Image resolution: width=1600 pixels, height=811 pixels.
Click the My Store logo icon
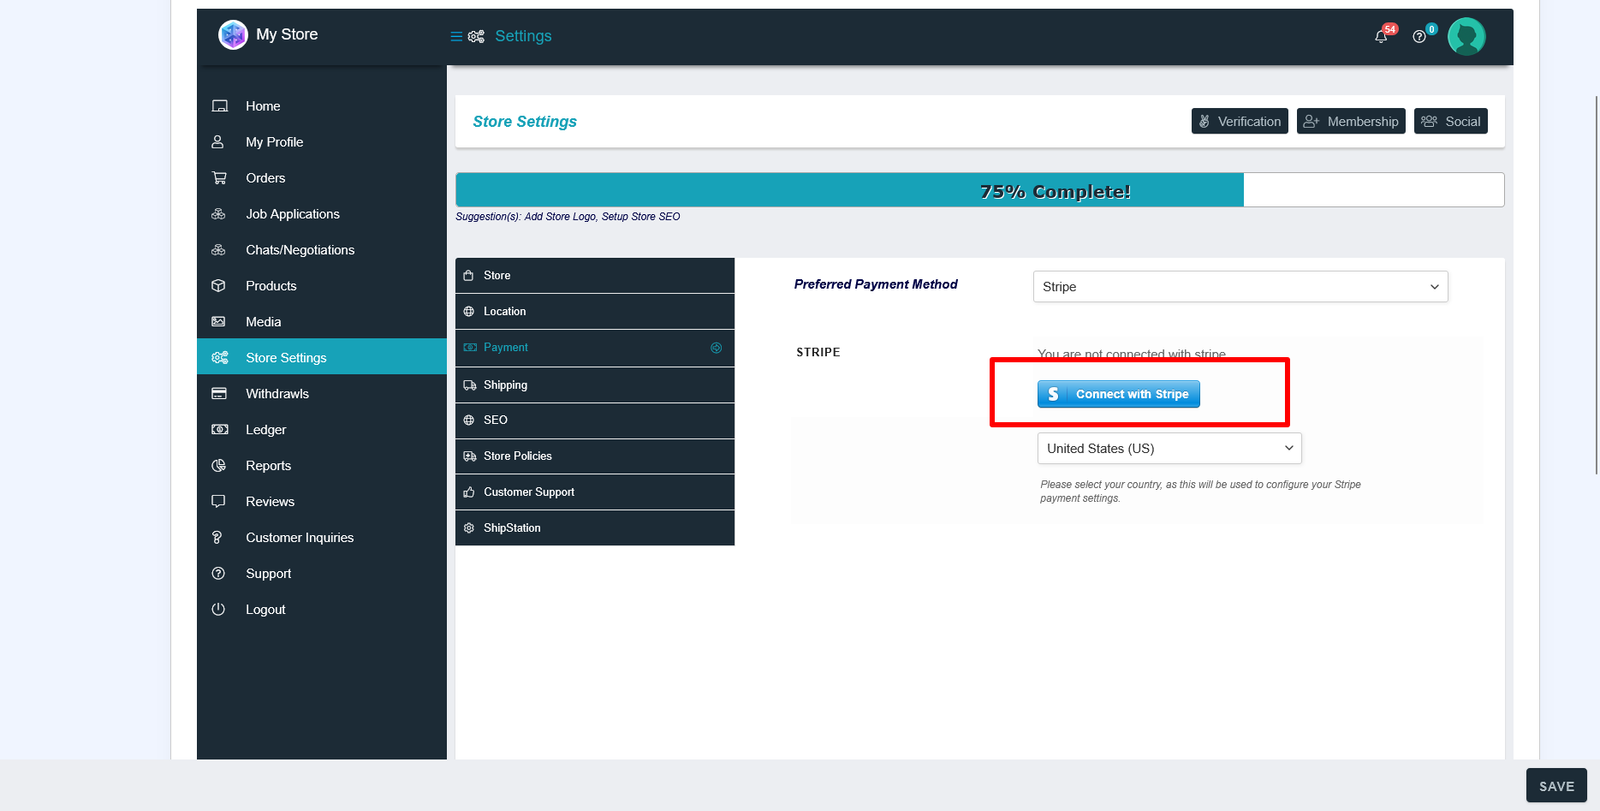(233, 35)
